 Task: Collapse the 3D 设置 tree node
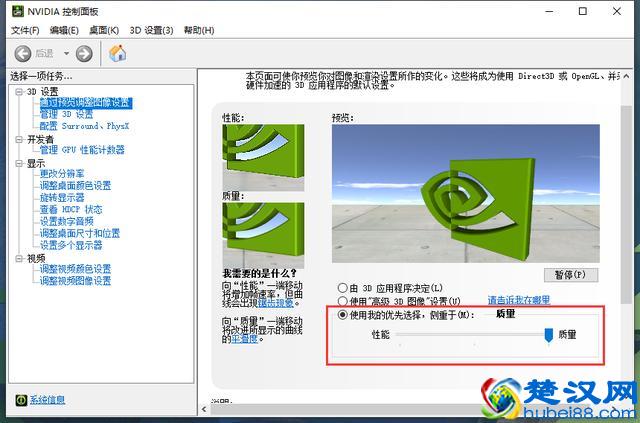pos(19,92)
